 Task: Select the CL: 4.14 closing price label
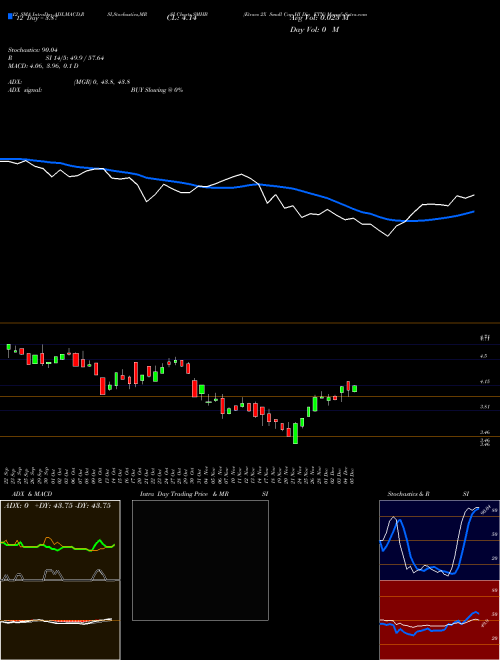click(182, 18)
